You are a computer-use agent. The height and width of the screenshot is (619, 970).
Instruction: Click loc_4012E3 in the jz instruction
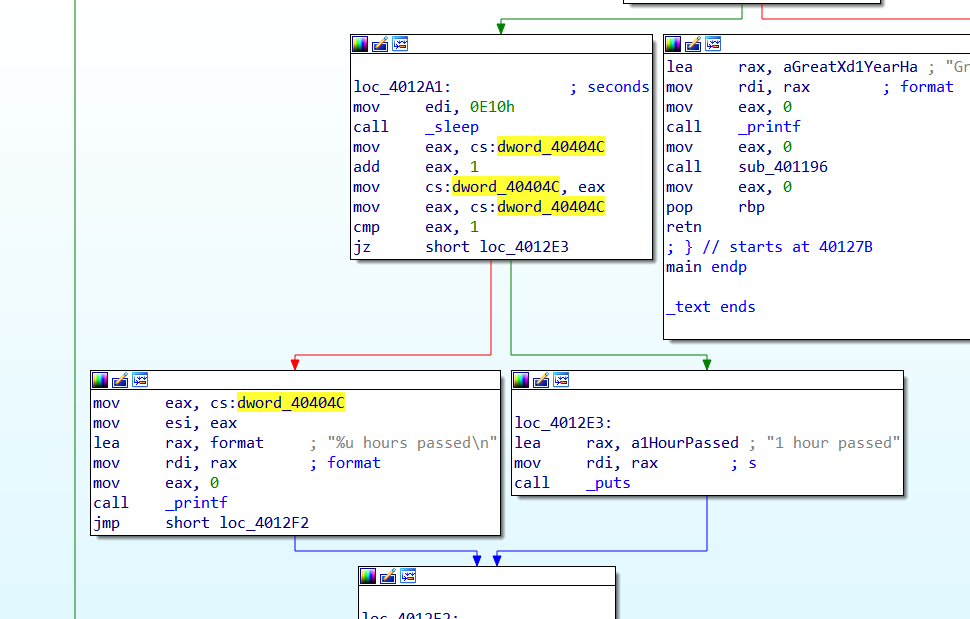[524, 247]
